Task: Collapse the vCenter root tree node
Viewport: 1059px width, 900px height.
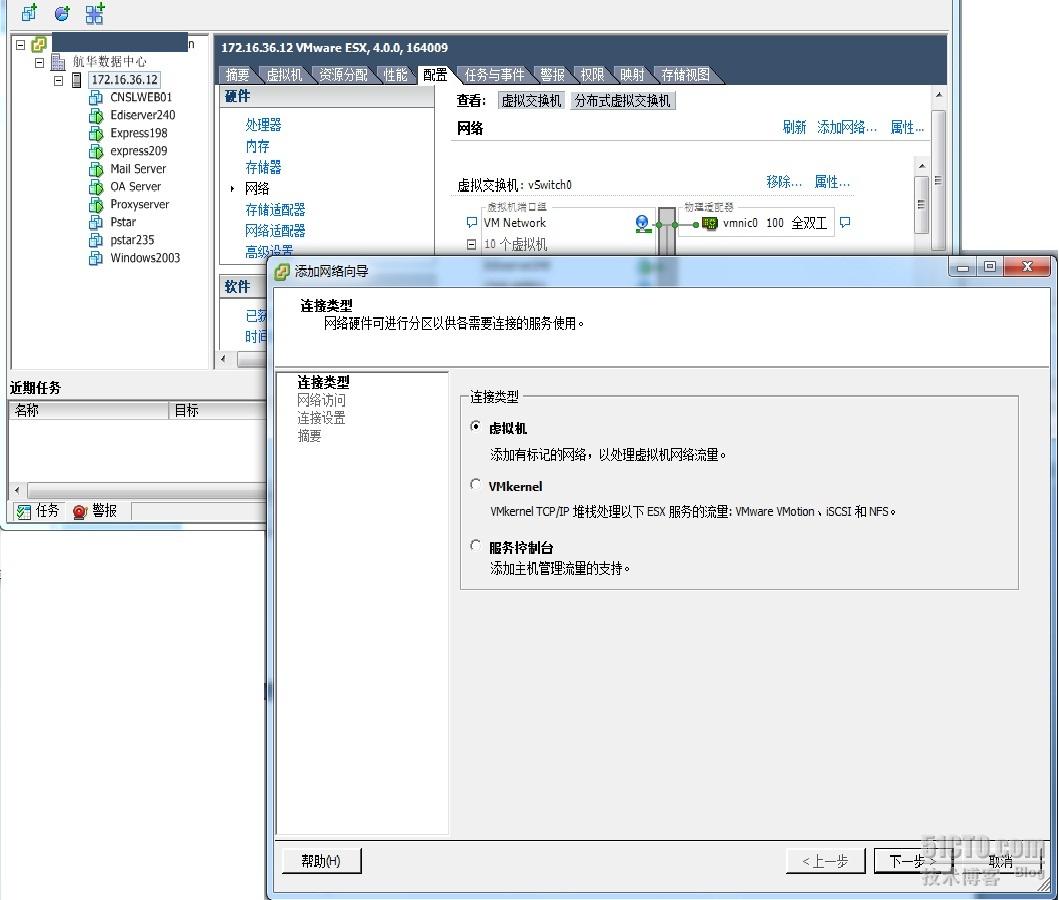Action: tap(21, 45)
